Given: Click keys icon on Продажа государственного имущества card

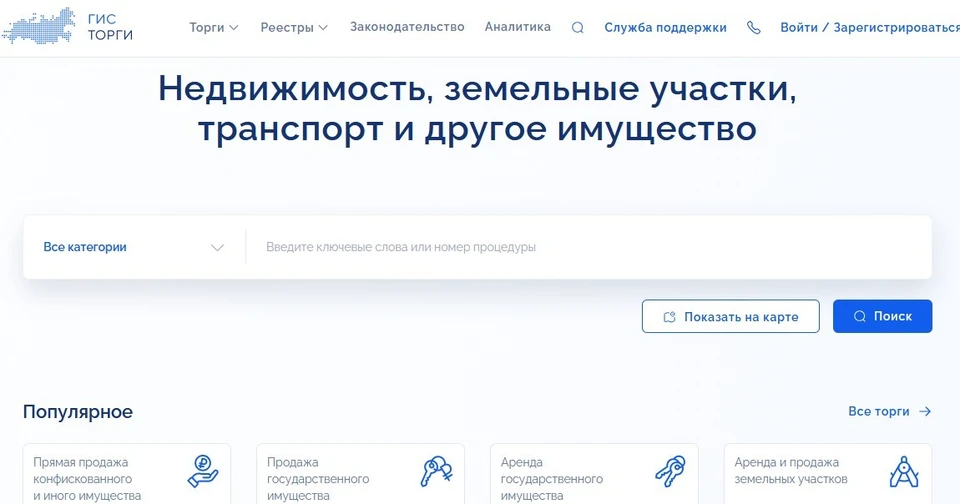Looking at the screenshot, I should tap(437, 472).
